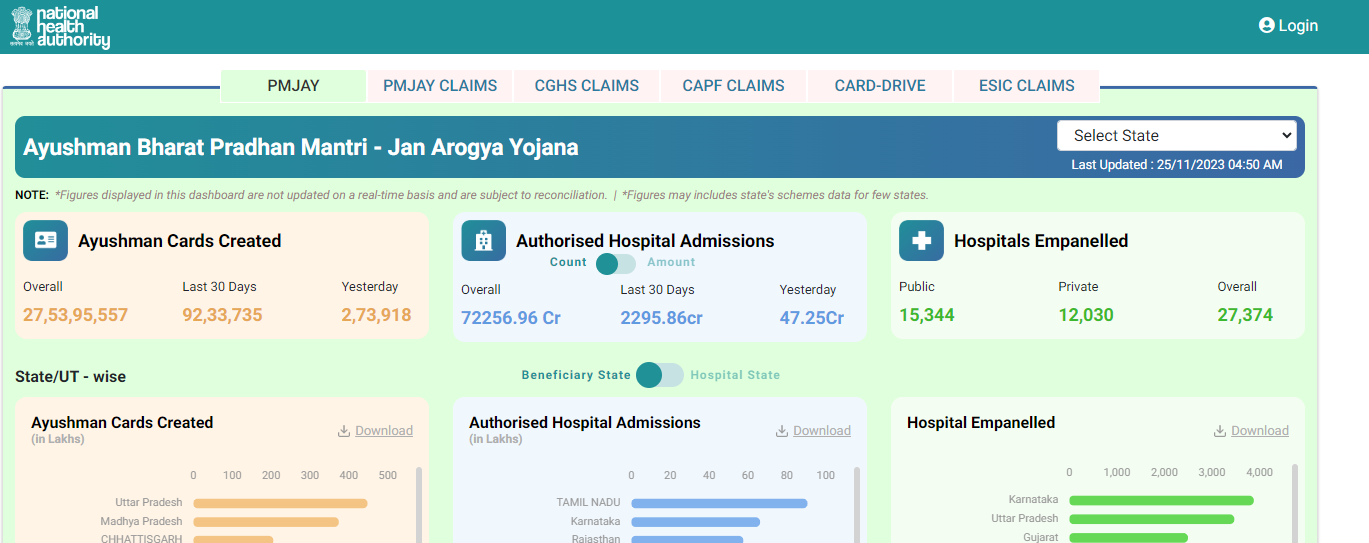Click the Hospitals Empanelled medical cross icon
The image size is (1369, 543).
coord(921,241)
